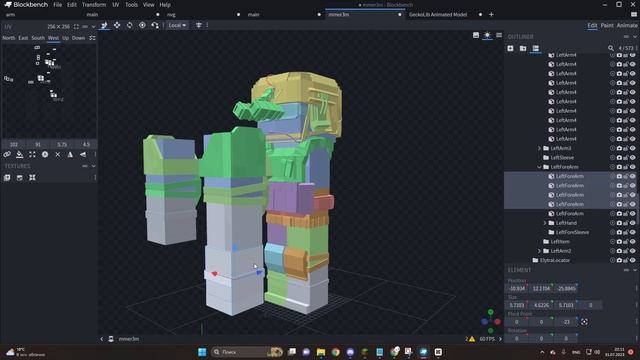Select the Pivot tool
This screenshot has width=640, height=360.
142,25
